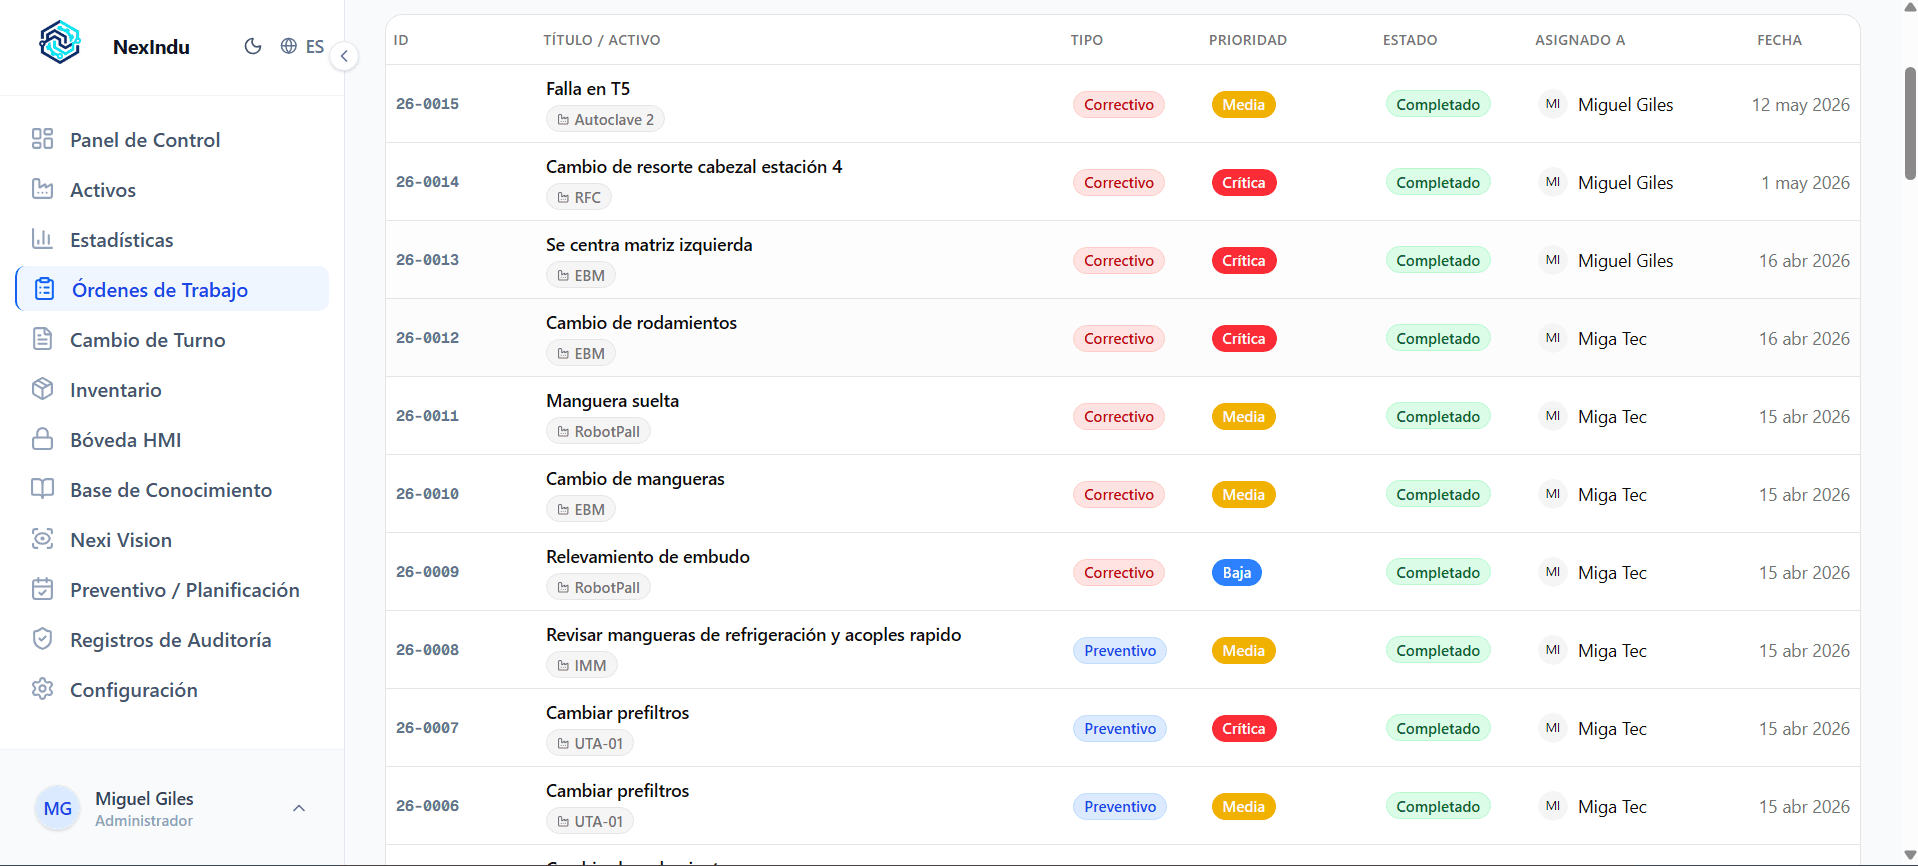
Task: Click the MG user avatar
Action: tap(58, 808)
